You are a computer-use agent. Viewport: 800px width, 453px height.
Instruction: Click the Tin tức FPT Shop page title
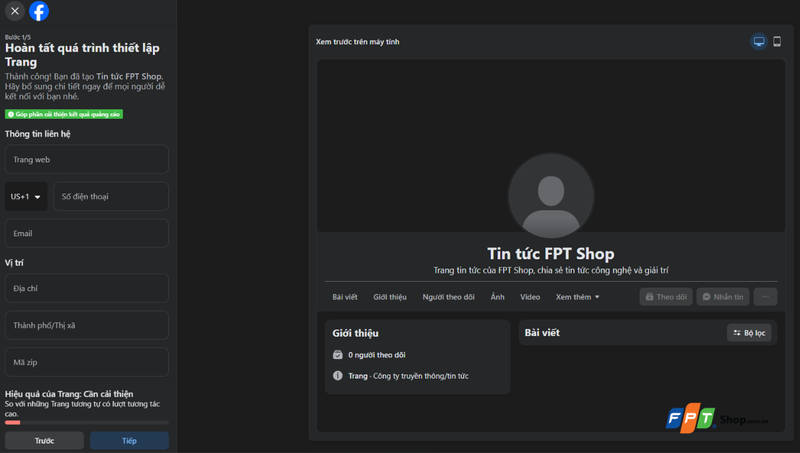[x=551, y=254]
